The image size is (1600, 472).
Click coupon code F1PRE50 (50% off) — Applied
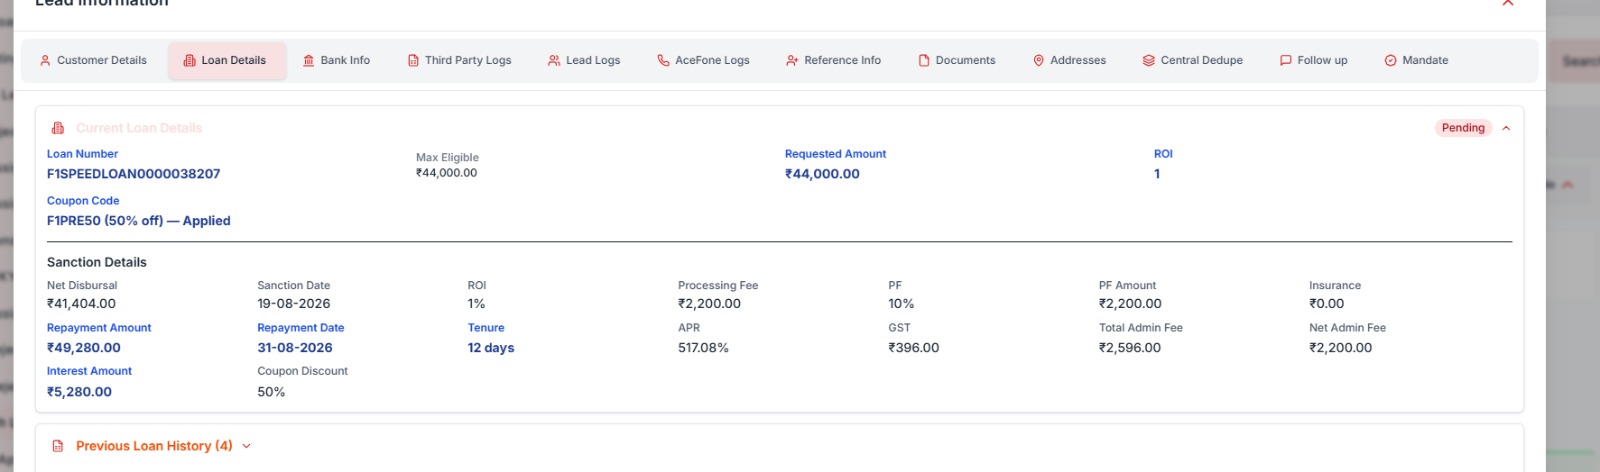(139, 221)
